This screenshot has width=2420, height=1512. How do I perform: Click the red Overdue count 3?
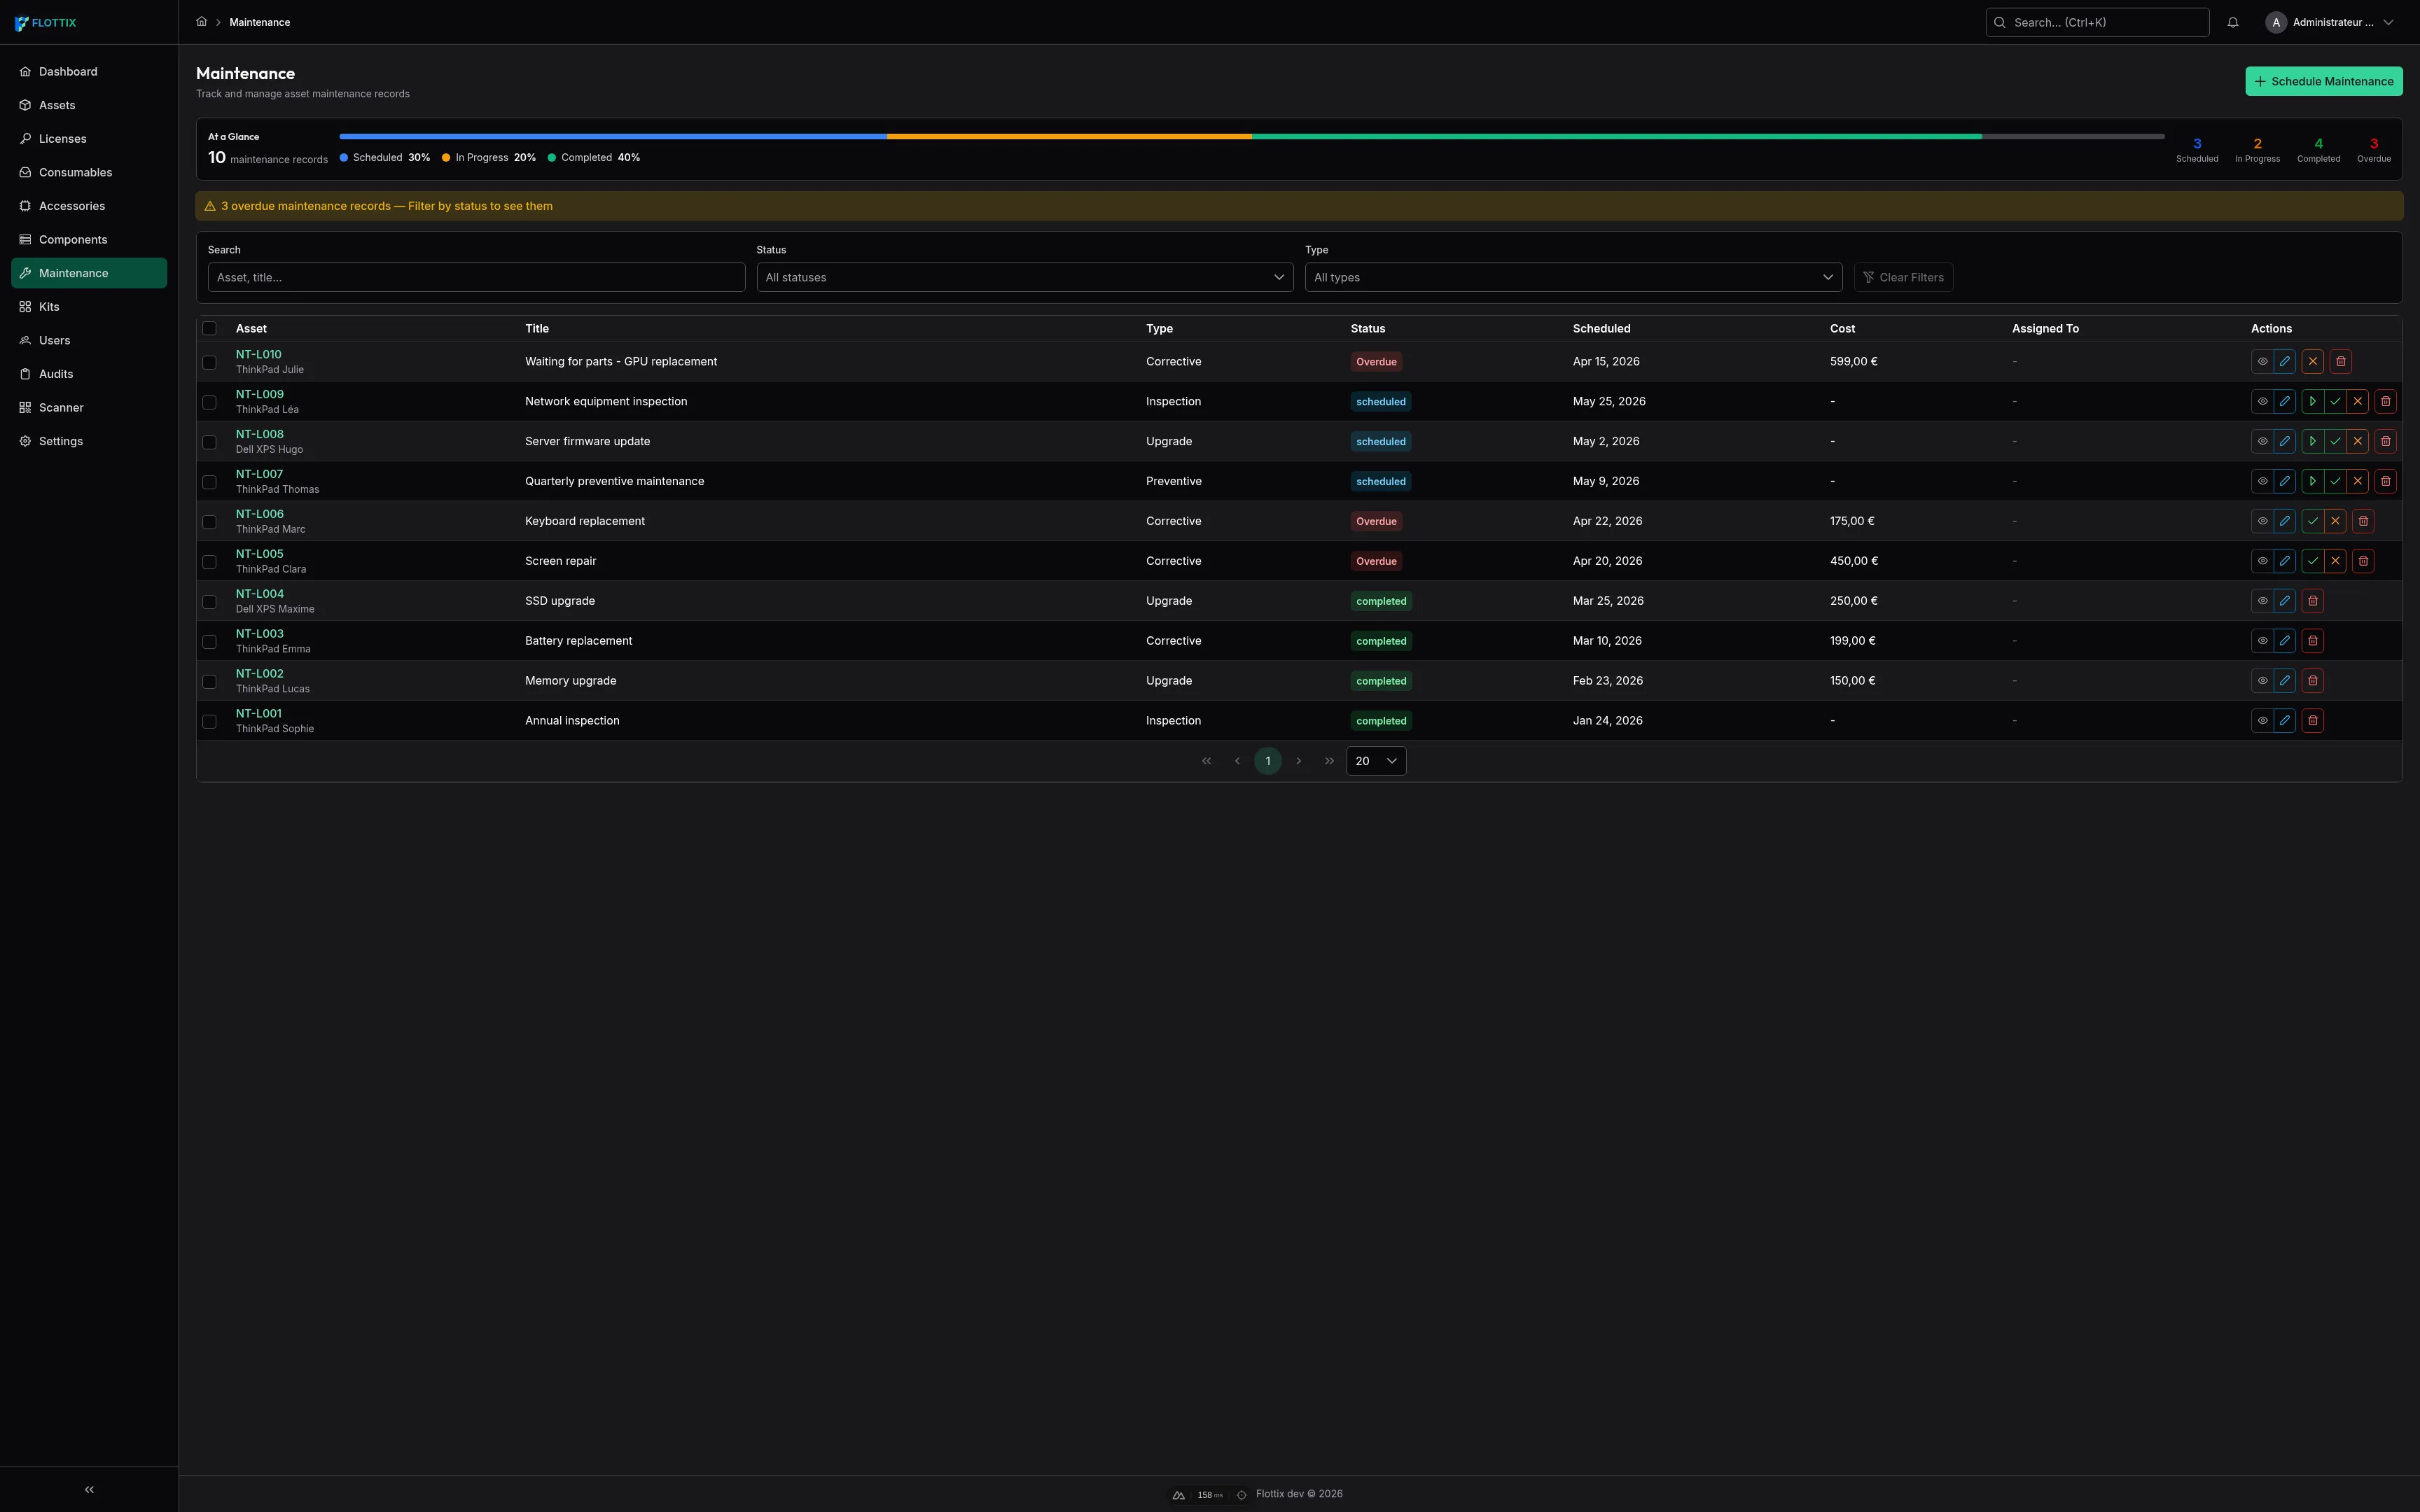point(2374,144)
